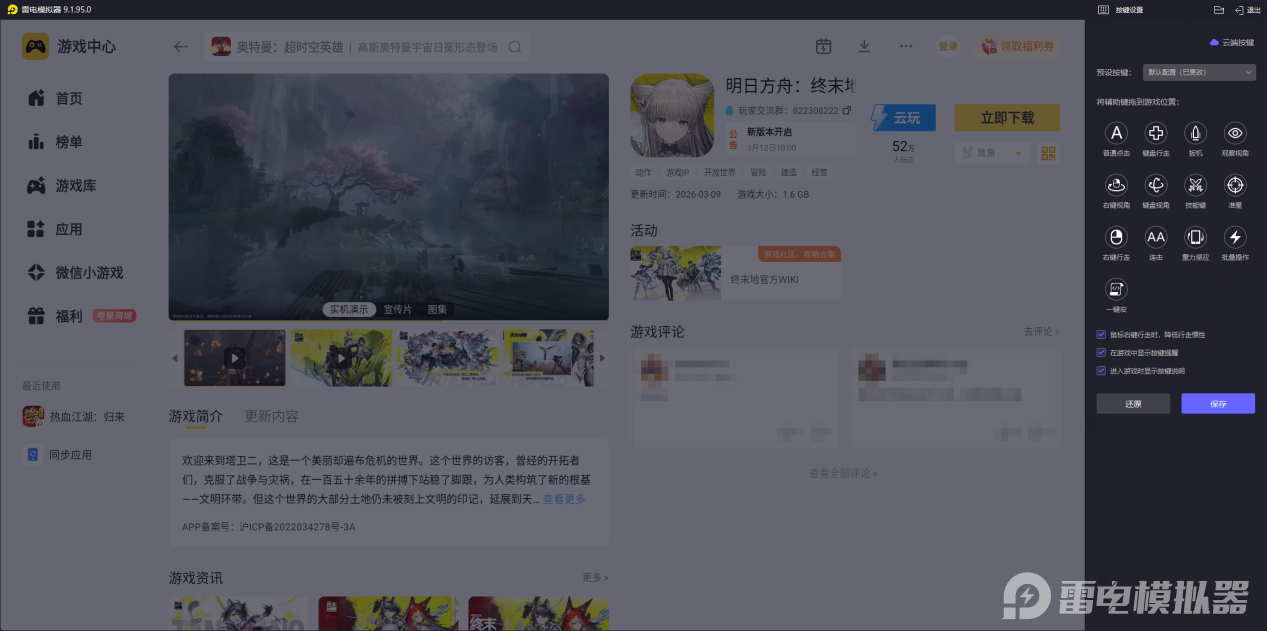Select the 键盘行走 D-pad icon
The width and height of the screenshot is (1267, 631).
click(1156, 133)
